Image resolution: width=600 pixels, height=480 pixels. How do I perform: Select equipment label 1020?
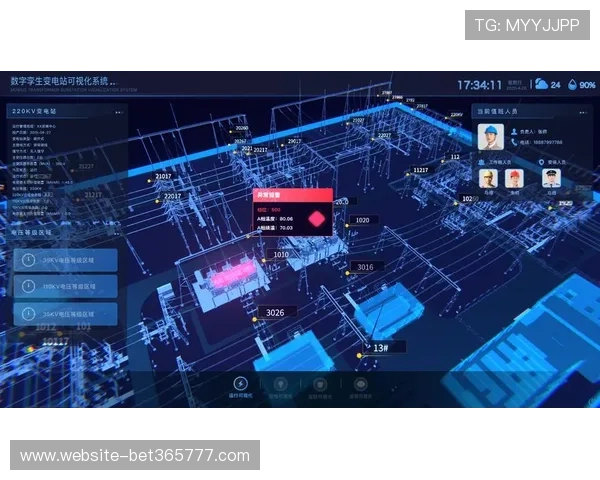tap(363, 220)
